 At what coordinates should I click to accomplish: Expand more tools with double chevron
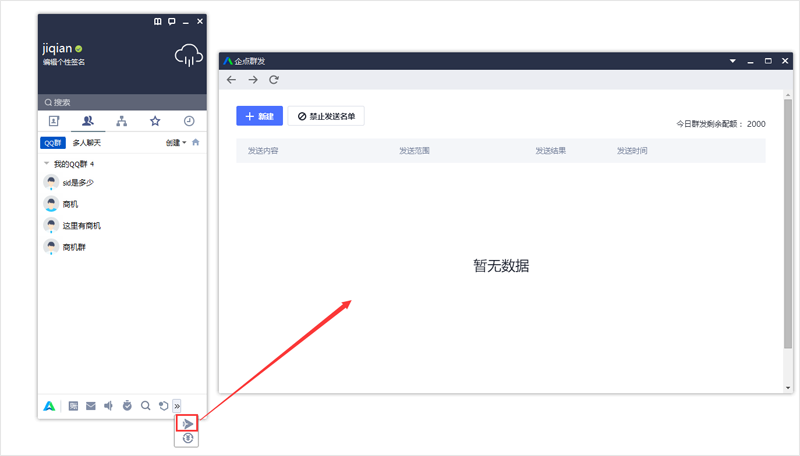pos(177,406)
